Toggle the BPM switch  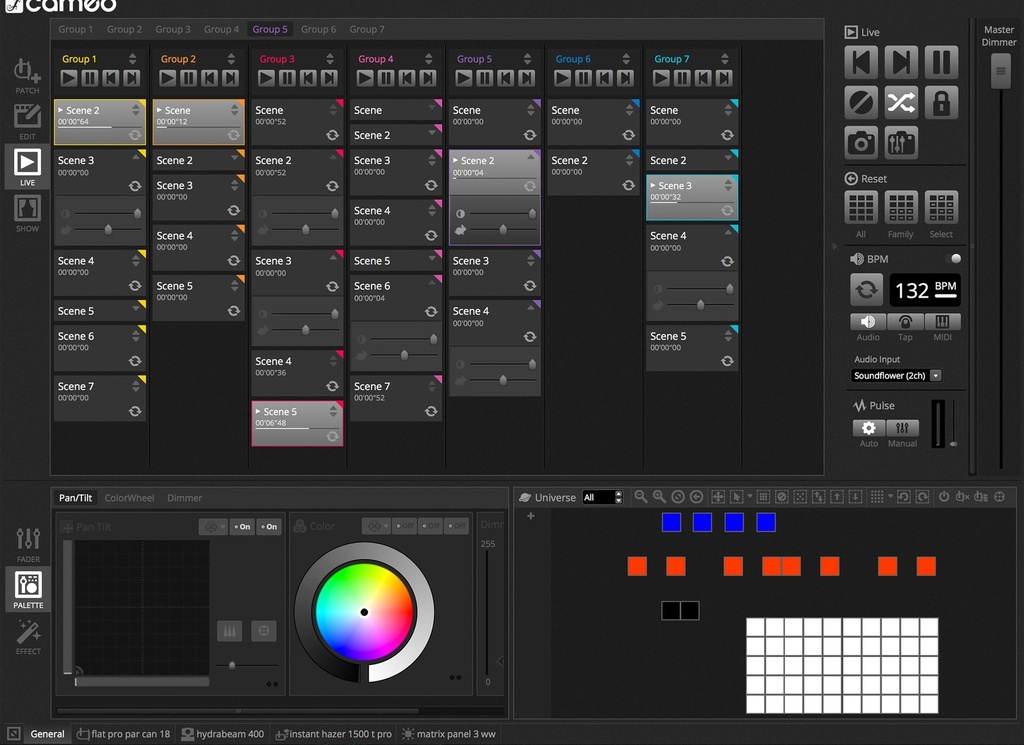[952, 259]
